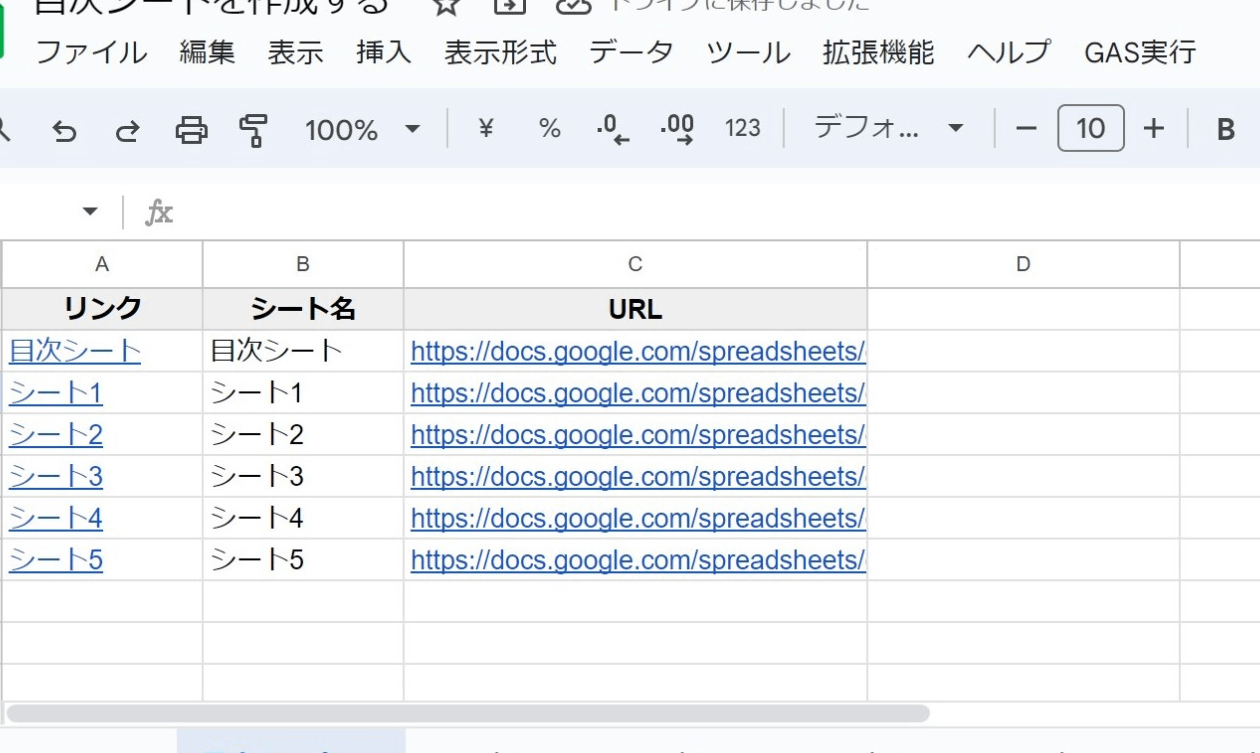This screenshot has width=1260, height=753.
Task: Open the 123 number format menu
Action: [x=742, y=128]
